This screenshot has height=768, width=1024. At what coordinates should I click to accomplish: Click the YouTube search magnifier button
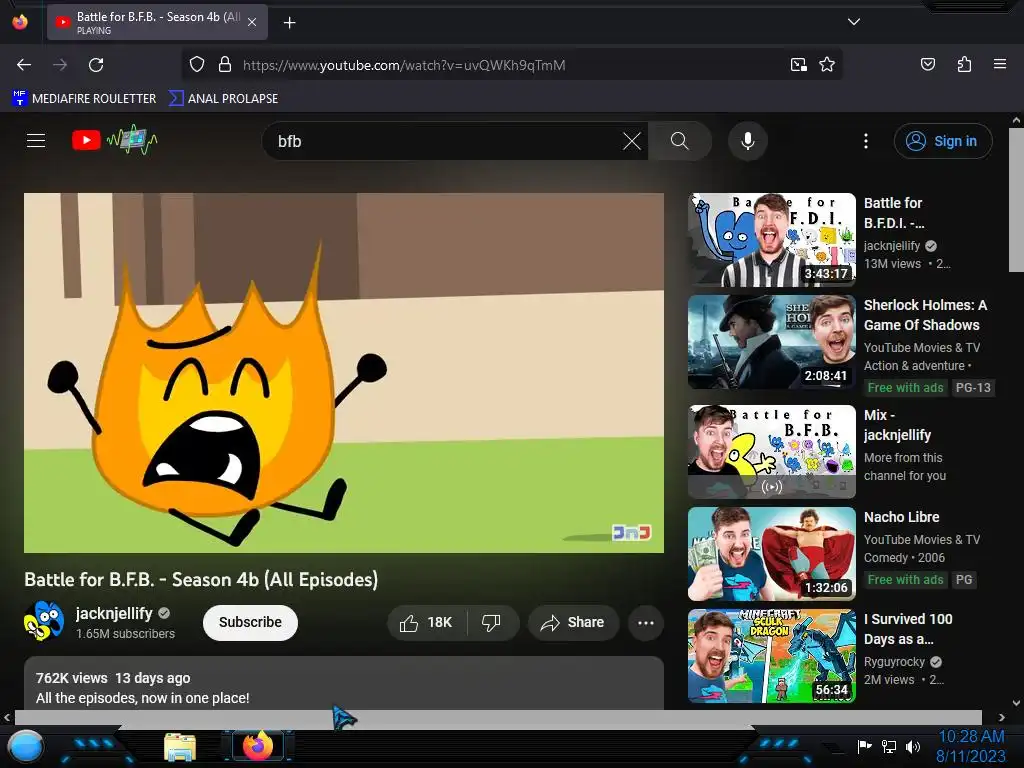(680, 141)
